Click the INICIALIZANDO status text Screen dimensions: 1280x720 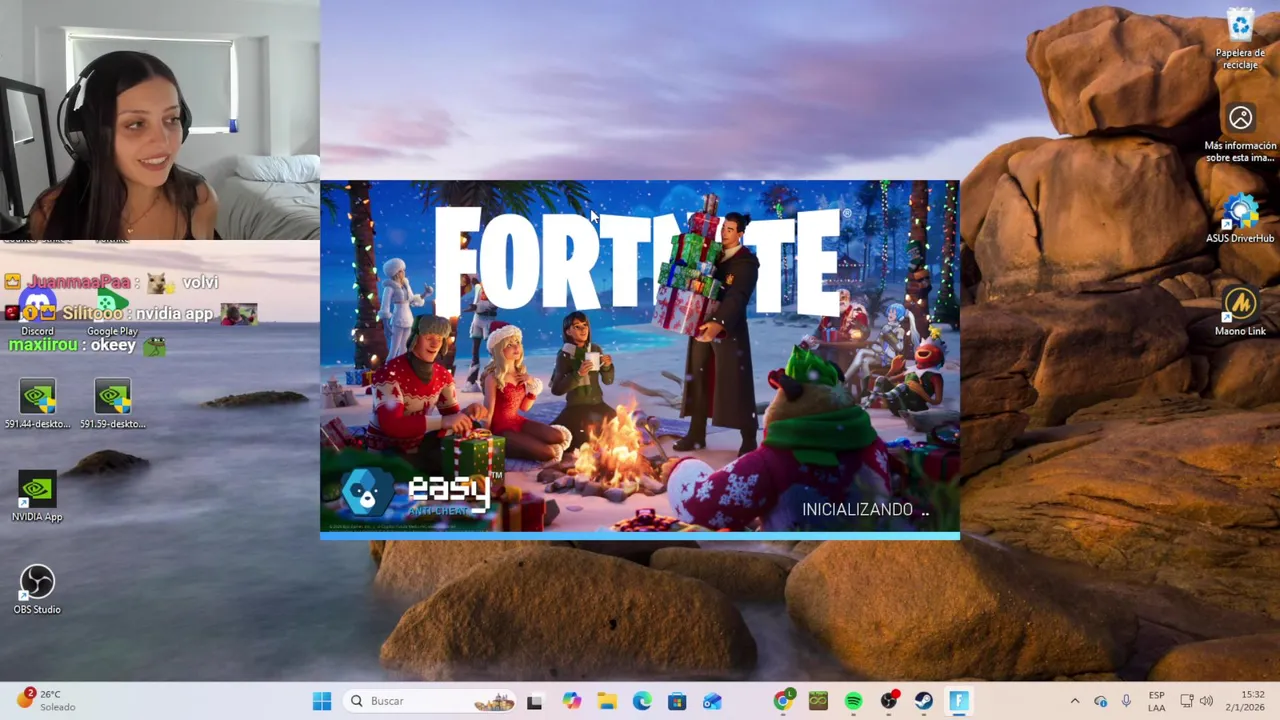(x=865, y=510)
